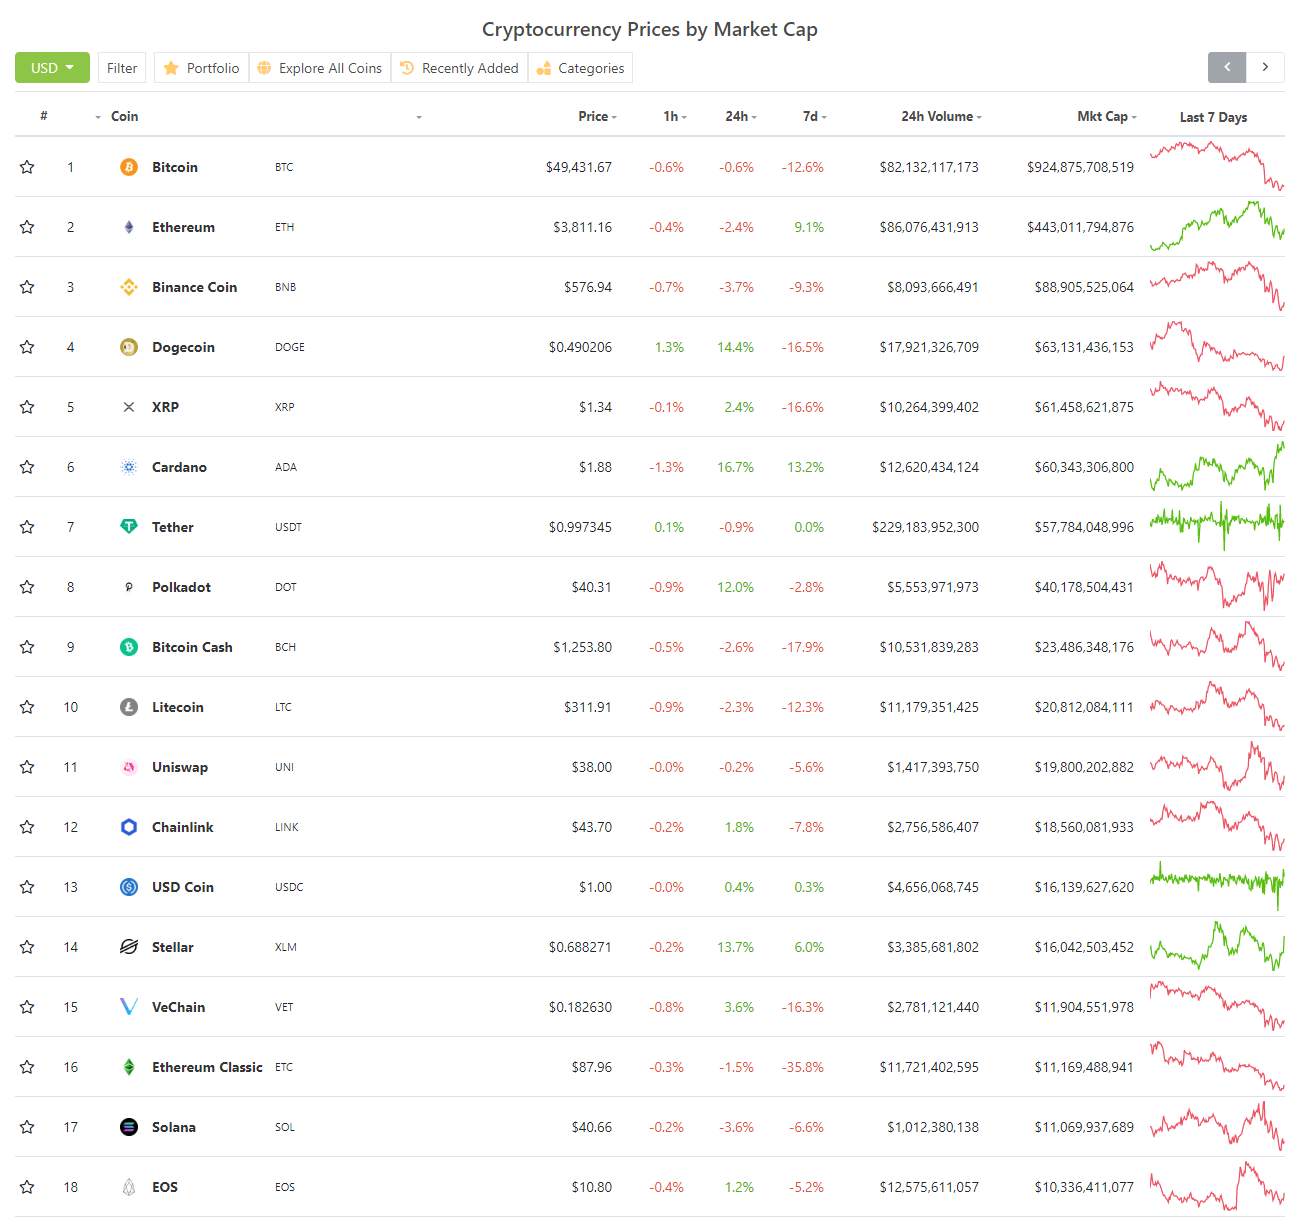Open the 24h Volume sort dropdown

978,116
